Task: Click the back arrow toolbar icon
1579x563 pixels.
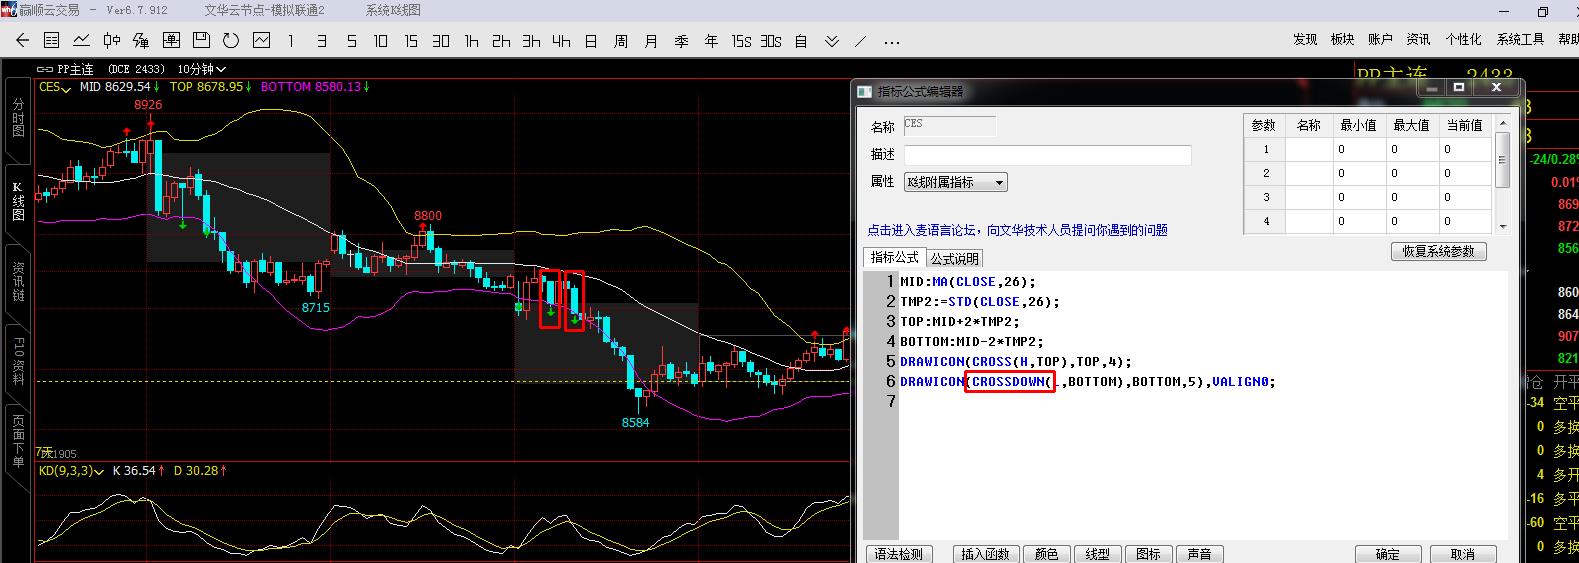Action: pos(22,41)
